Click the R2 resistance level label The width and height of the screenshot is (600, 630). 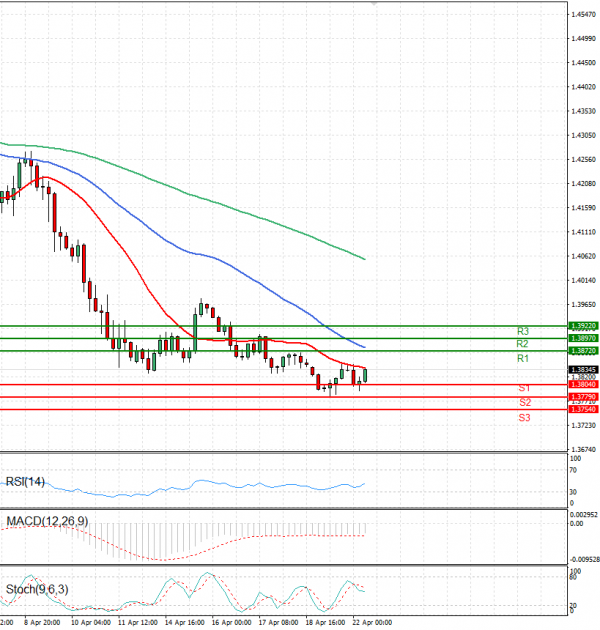click(522, 344)
